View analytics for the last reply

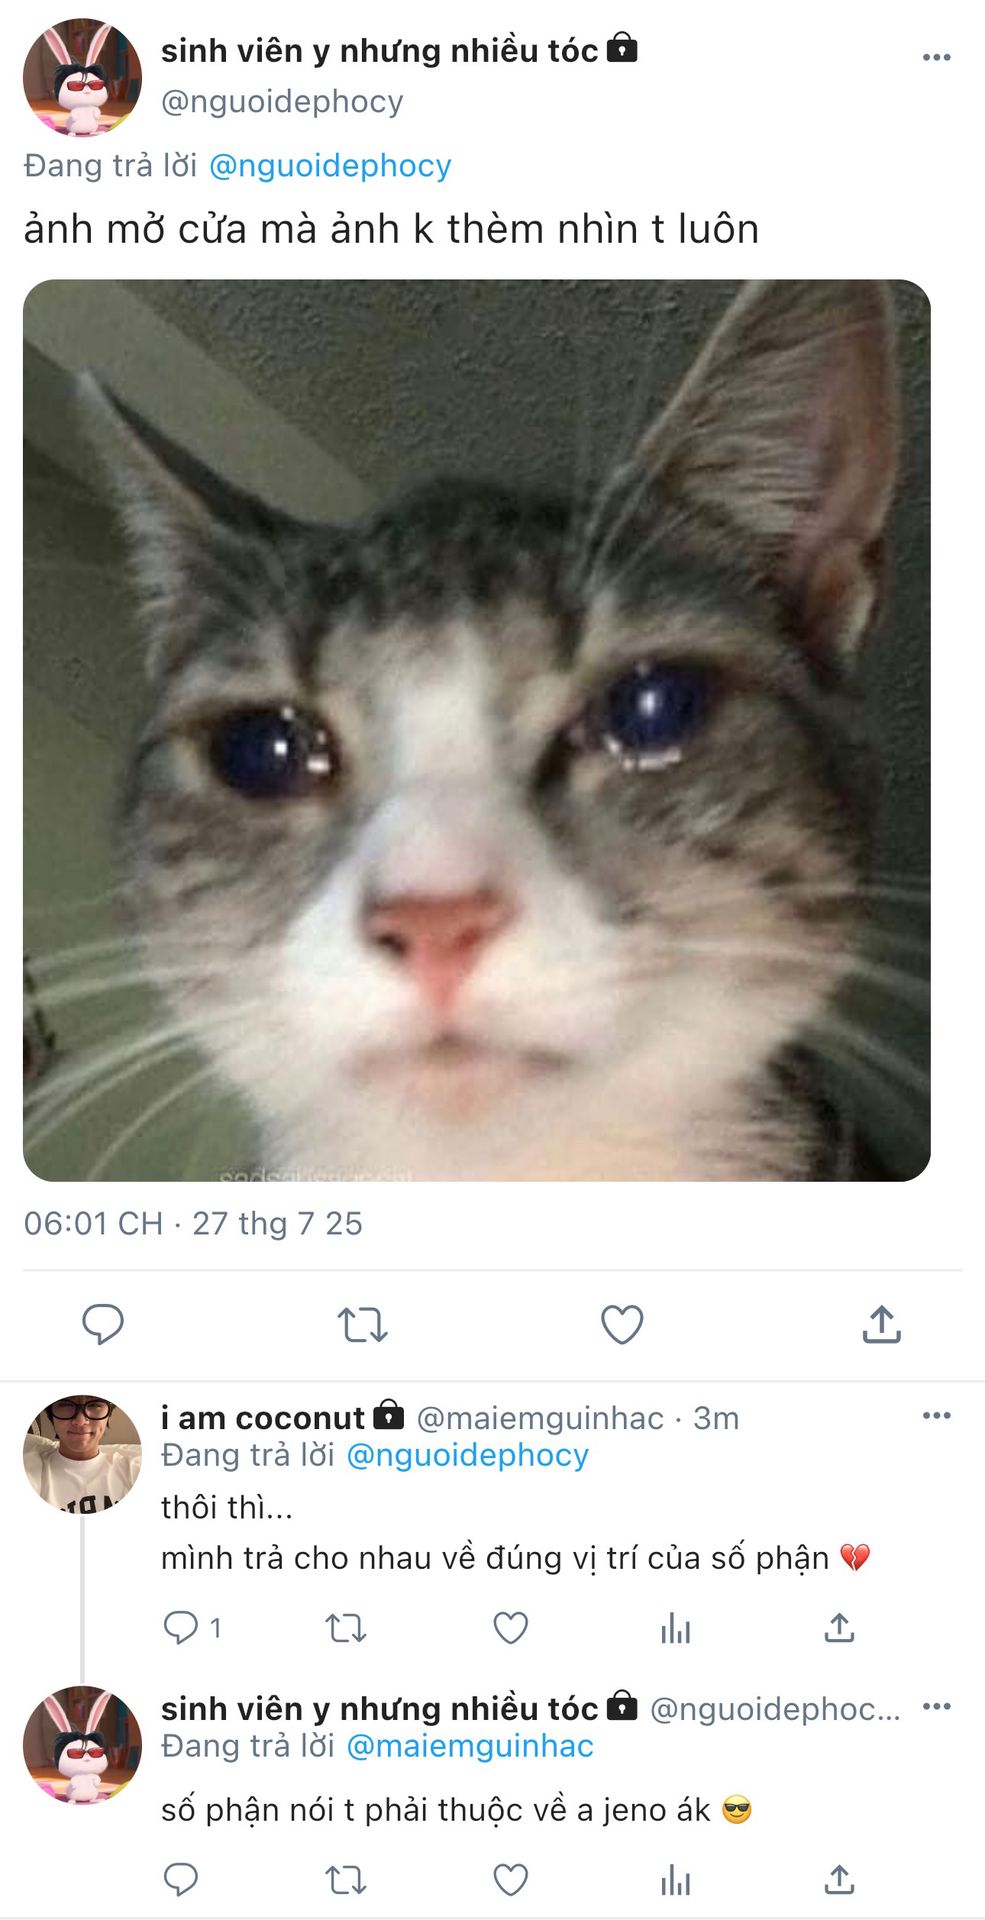pyautogui.click(x=675, y=1880)
